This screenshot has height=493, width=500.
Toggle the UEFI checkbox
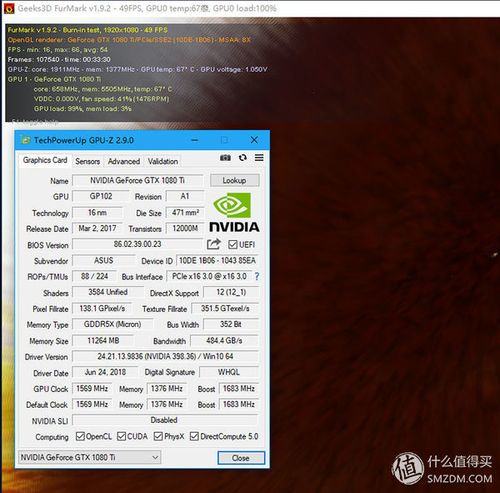pyautogui.click(x=232, y=244)
